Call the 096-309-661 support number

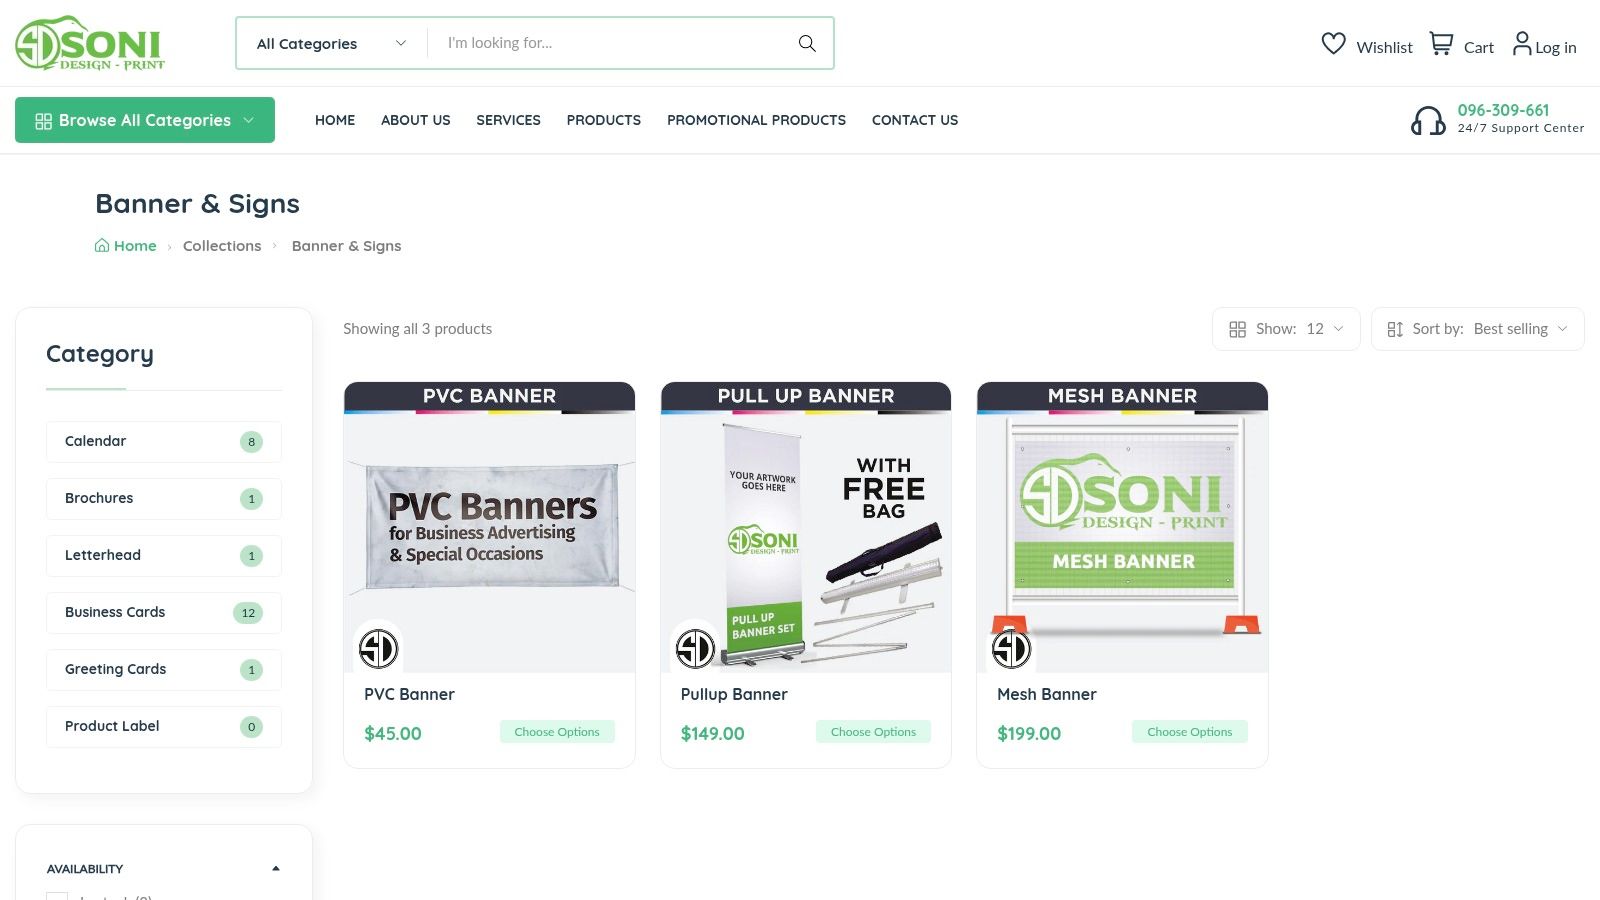tap(1503, 110)
